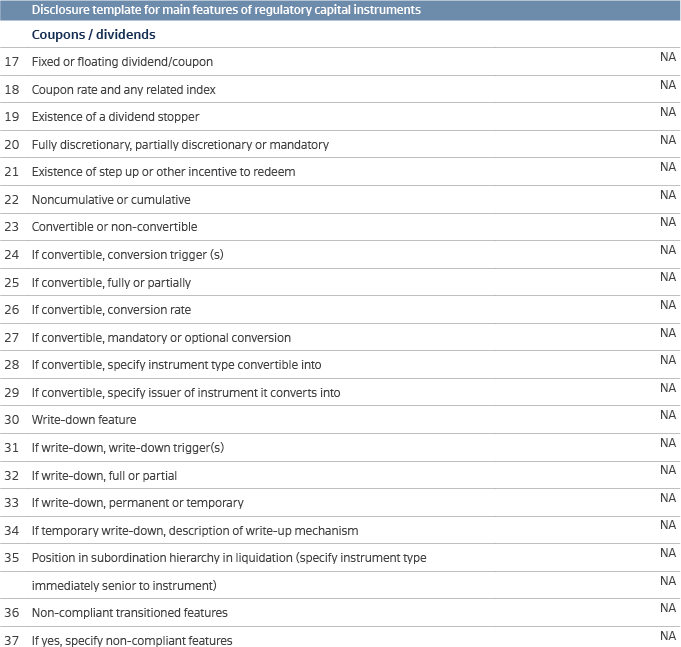The image size is (681, 647).
Task: Select the 'Coupons / dividends' section heading
Action: coord(93,35)
